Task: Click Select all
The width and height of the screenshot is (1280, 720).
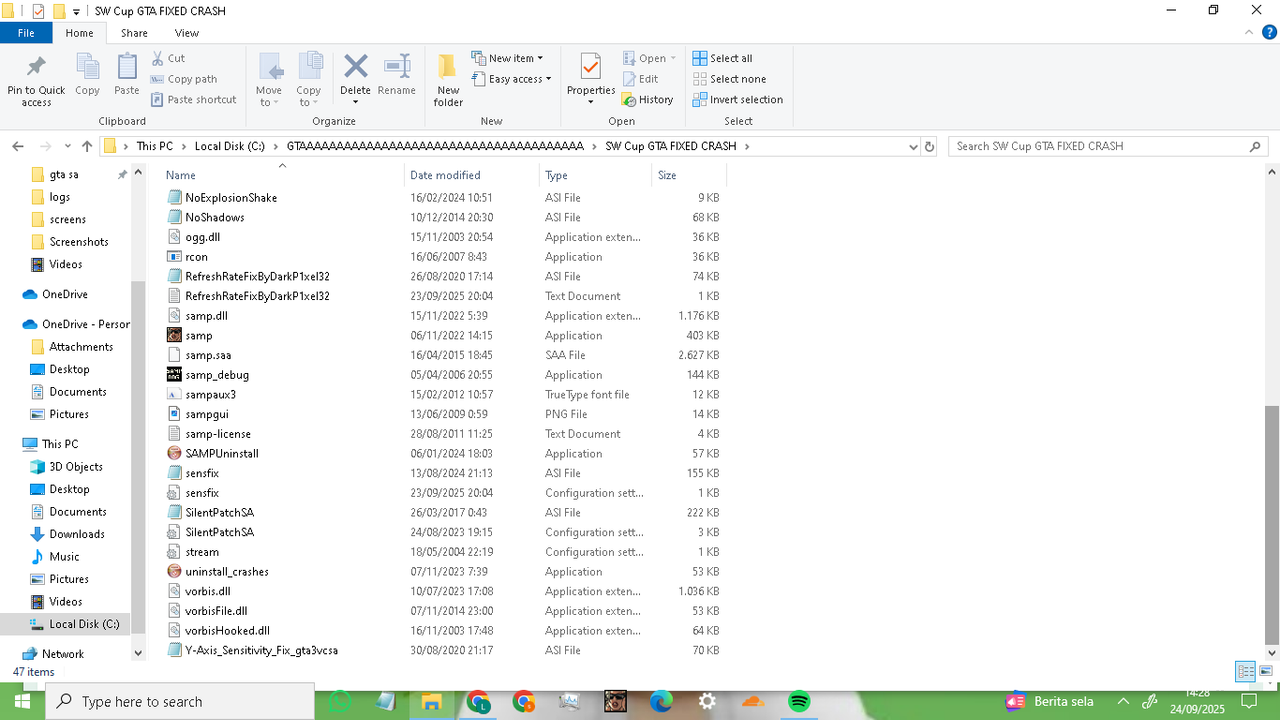Action: [x=722, y=58]
